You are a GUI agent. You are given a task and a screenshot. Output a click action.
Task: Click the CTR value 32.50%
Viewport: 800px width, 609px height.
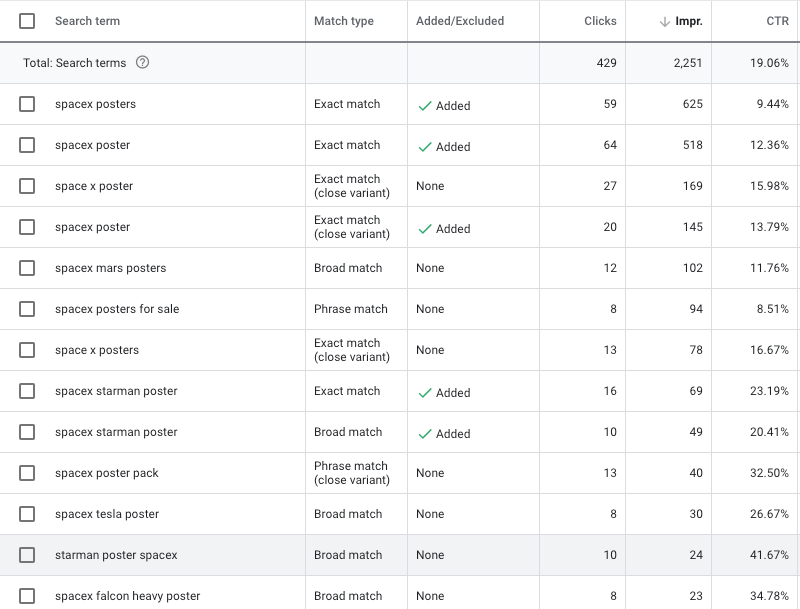(769, 473)
